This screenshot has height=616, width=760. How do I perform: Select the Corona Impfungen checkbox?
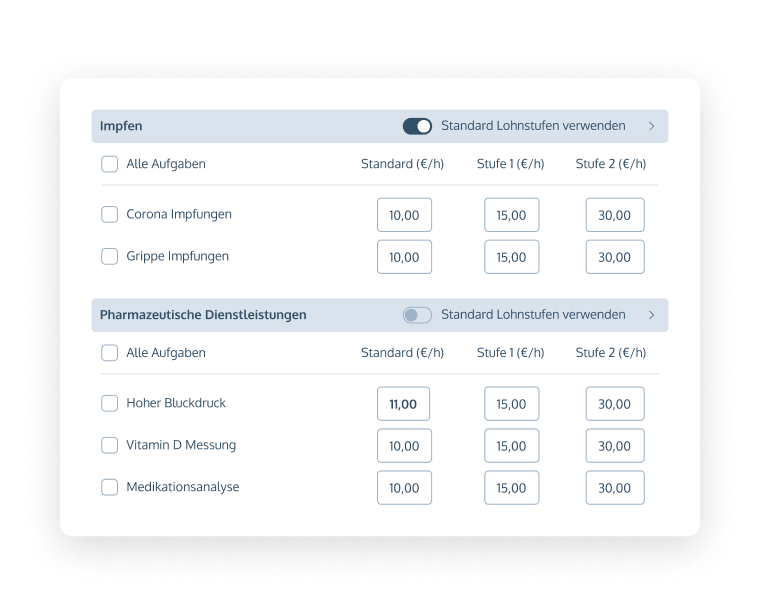tap(110, 214)
